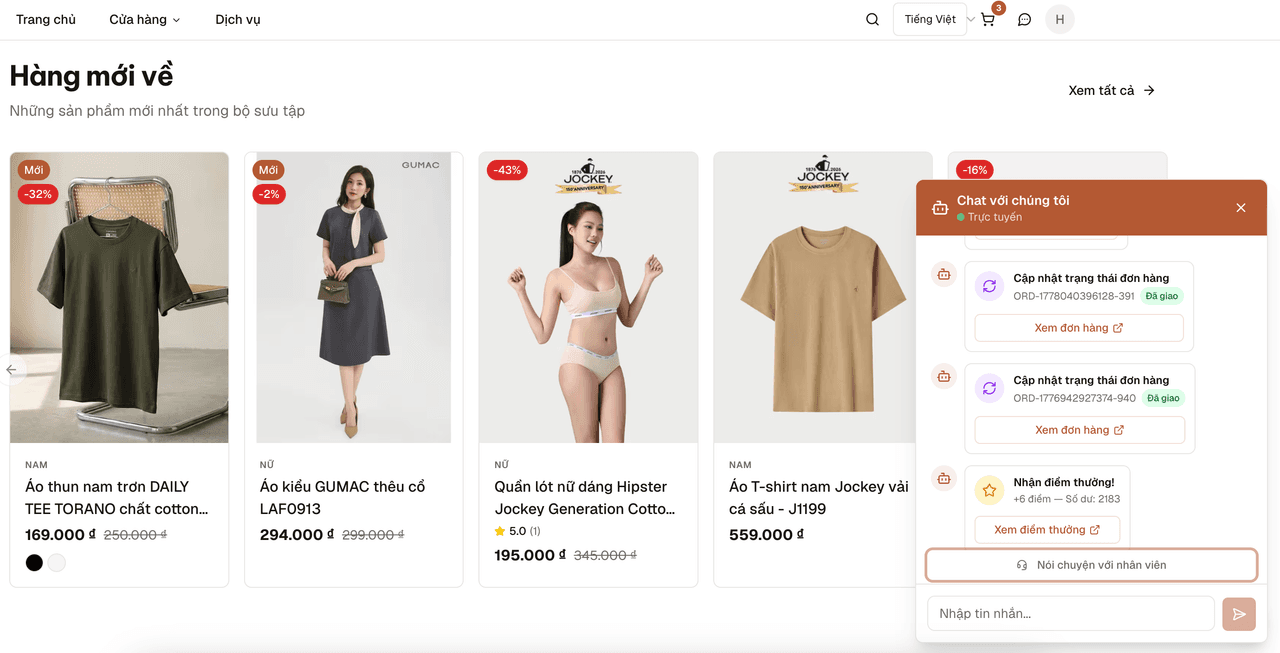Click the -32% discount badge
1280x653 pixels.
click(x=38, y=194)
